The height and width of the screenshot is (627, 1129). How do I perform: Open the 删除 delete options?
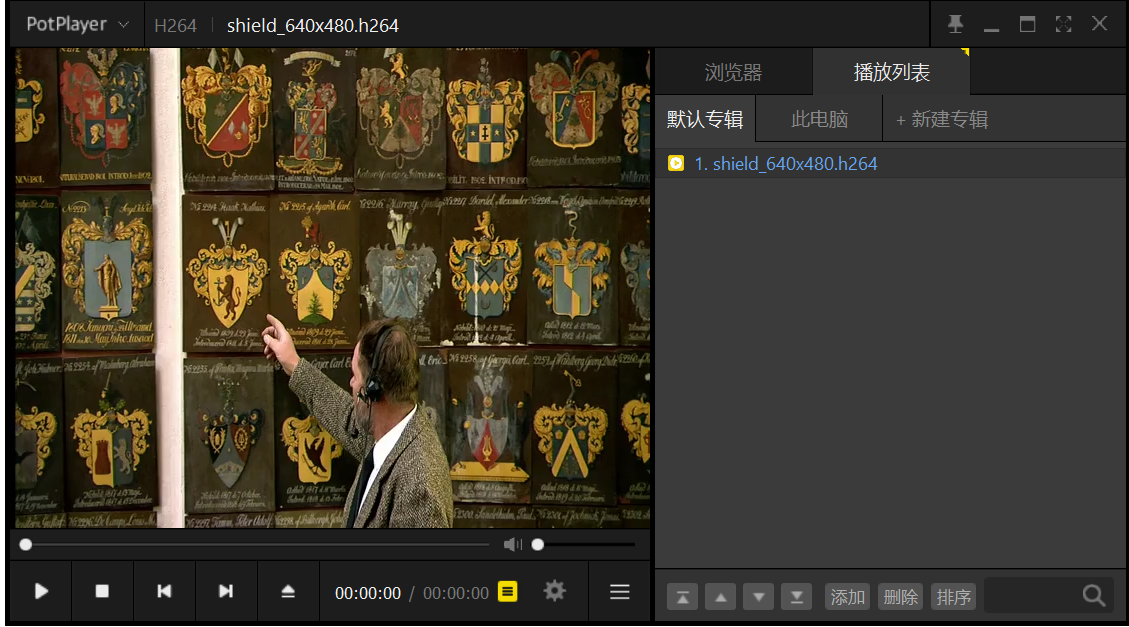(900, 597)
